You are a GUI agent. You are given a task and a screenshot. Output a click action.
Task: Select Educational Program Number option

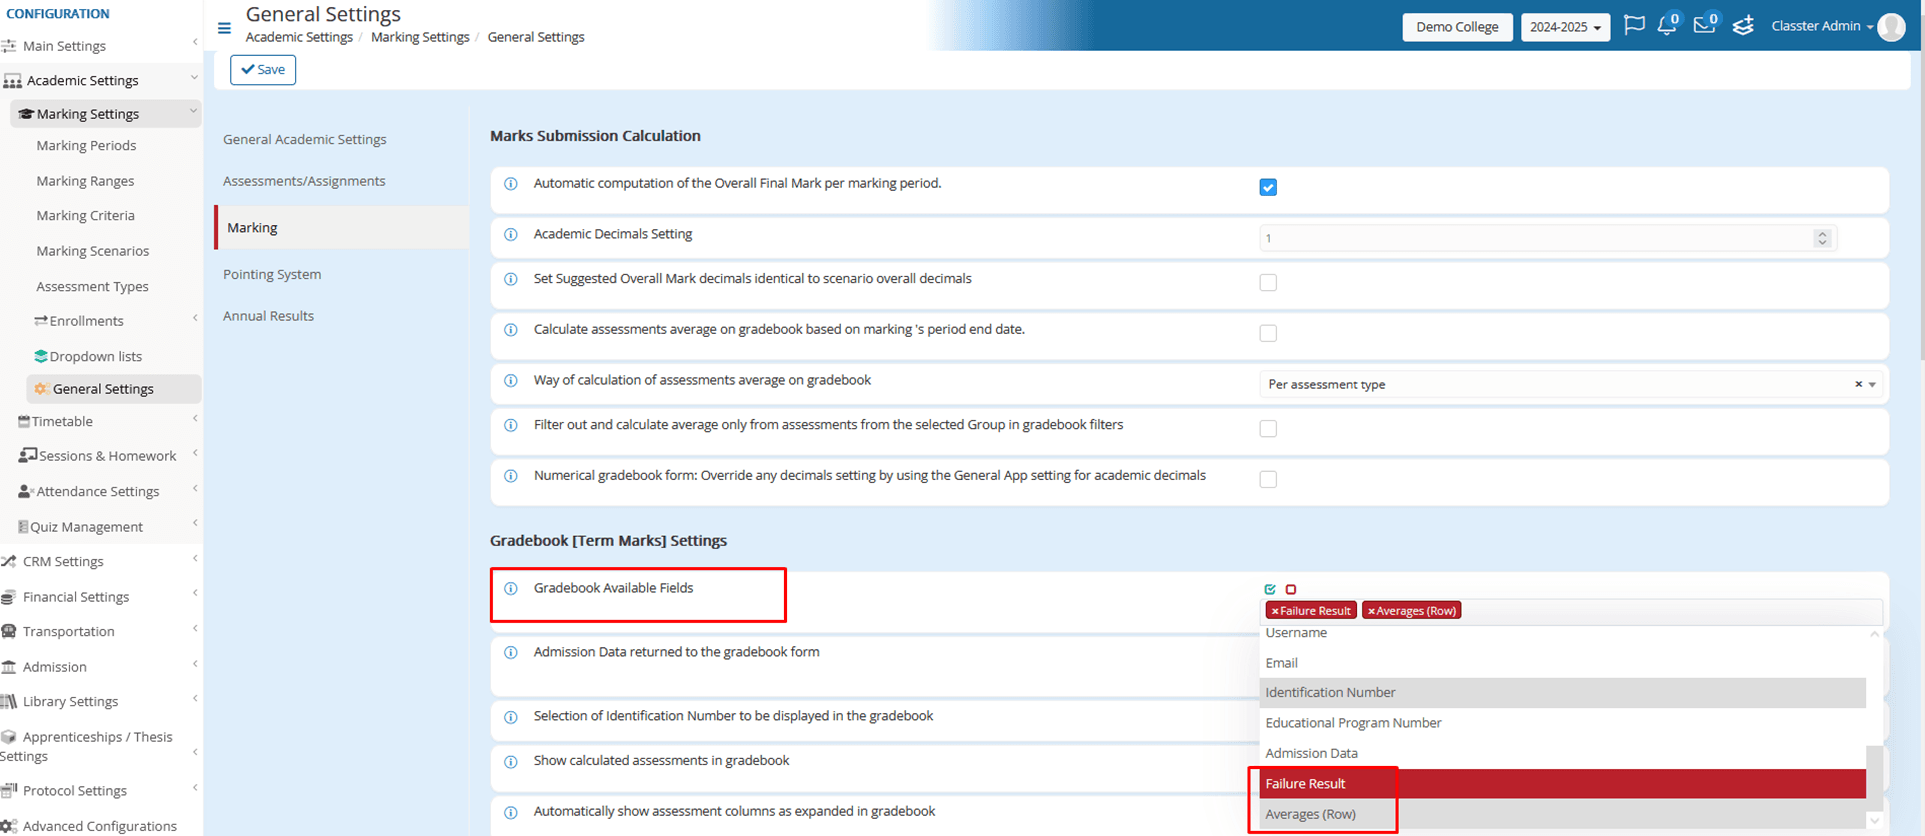[1562, 723]
